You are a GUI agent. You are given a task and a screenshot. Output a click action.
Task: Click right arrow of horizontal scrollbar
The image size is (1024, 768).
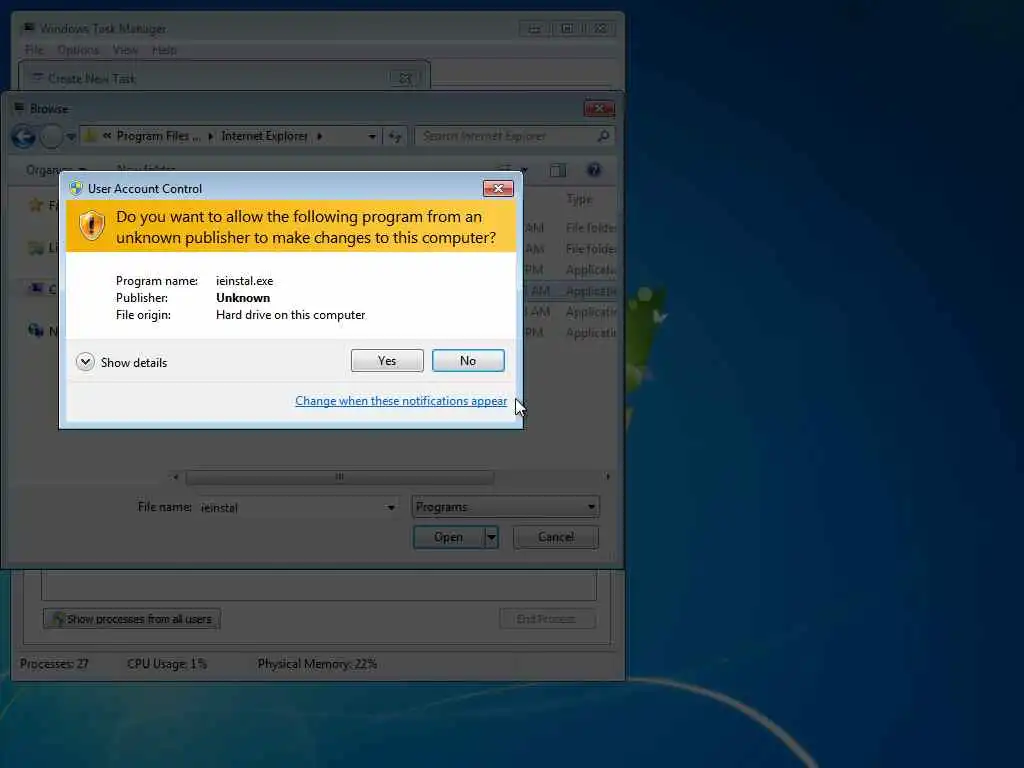pyautogui.click(x=608, y=477)
